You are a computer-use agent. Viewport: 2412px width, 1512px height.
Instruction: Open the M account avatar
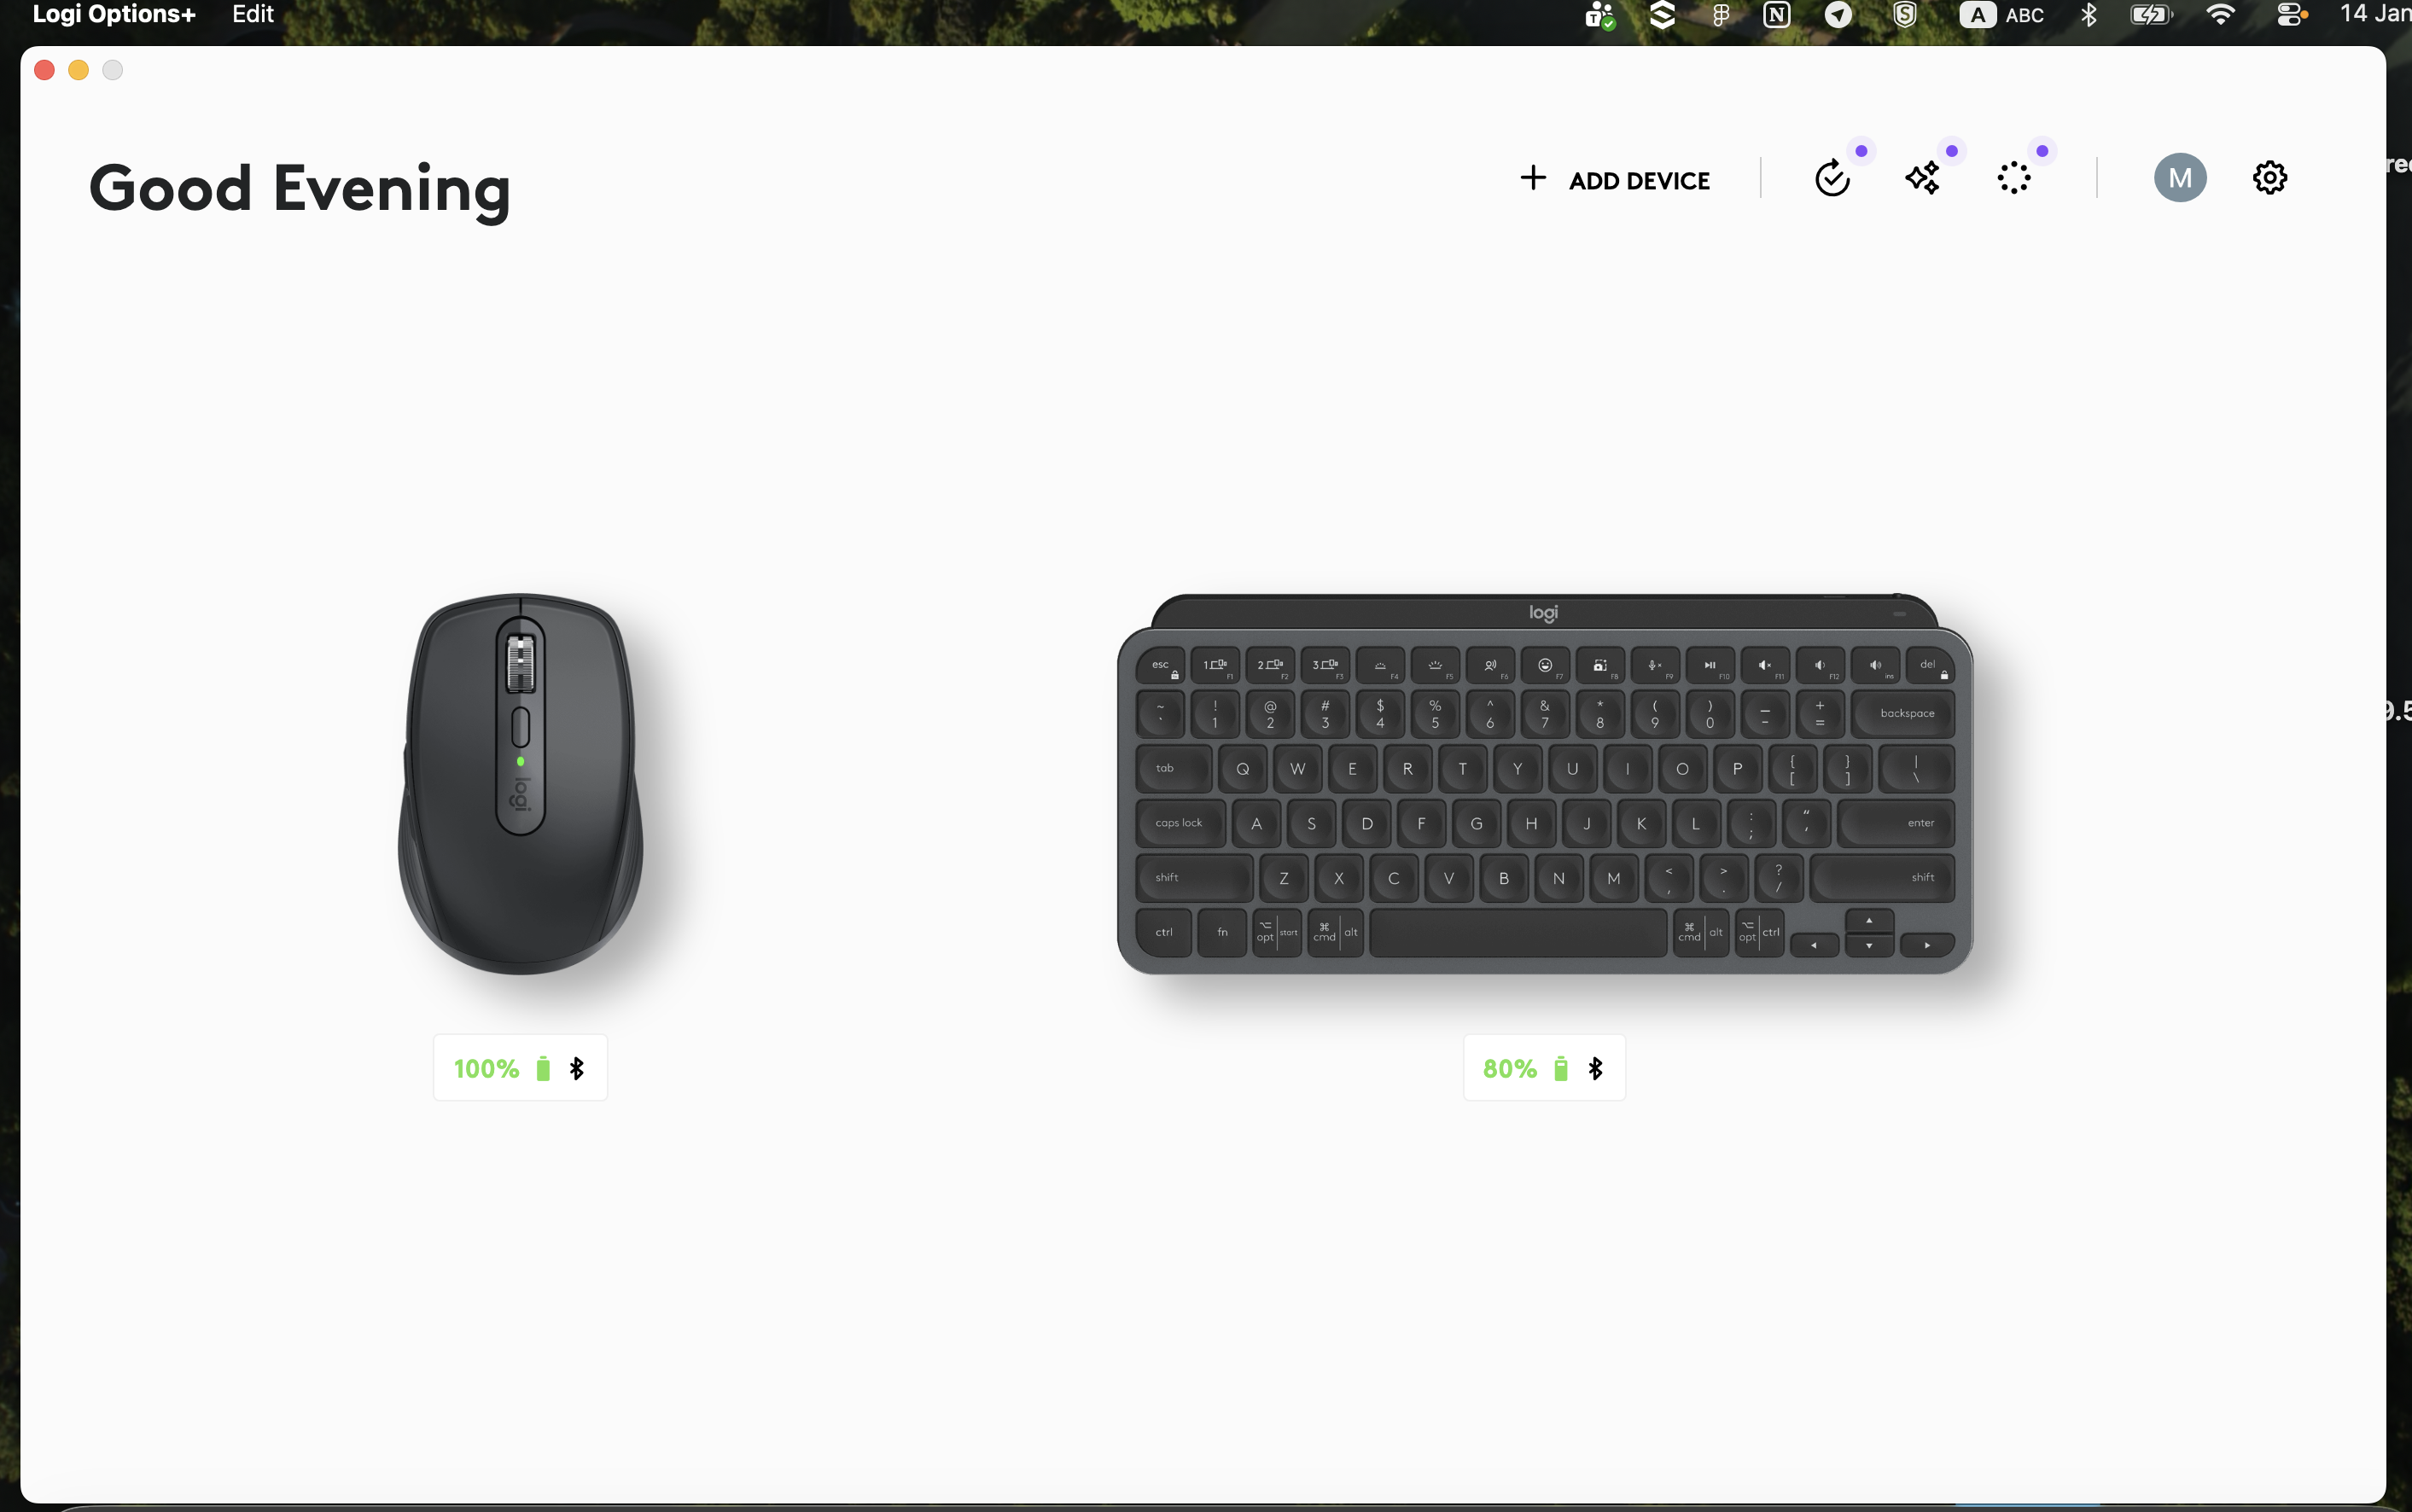[x=2180, y=178]
